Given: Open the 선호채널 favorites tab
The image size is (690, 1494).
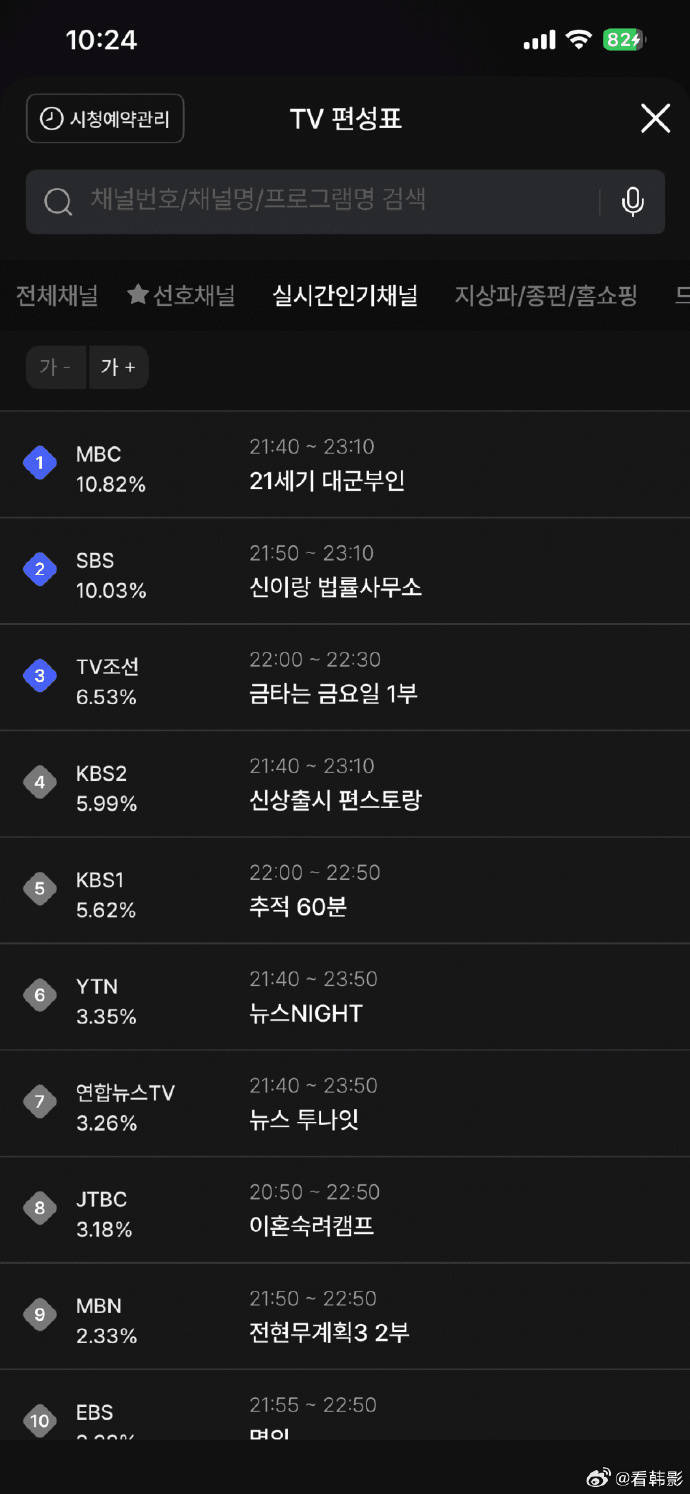Looking at the screenshot, I should [x=181, y=295].
